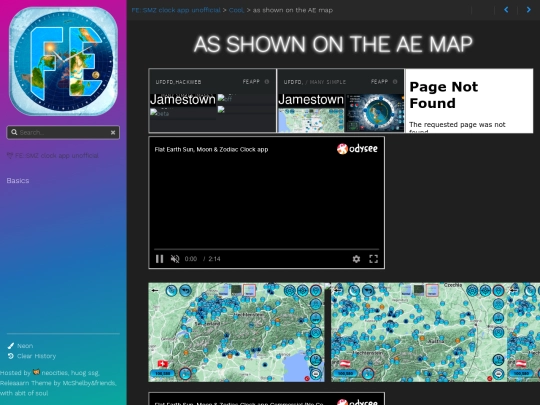Click the video progress bar
Screen dimensions: 540x405
pyautogui.click(x=267, y=249)
